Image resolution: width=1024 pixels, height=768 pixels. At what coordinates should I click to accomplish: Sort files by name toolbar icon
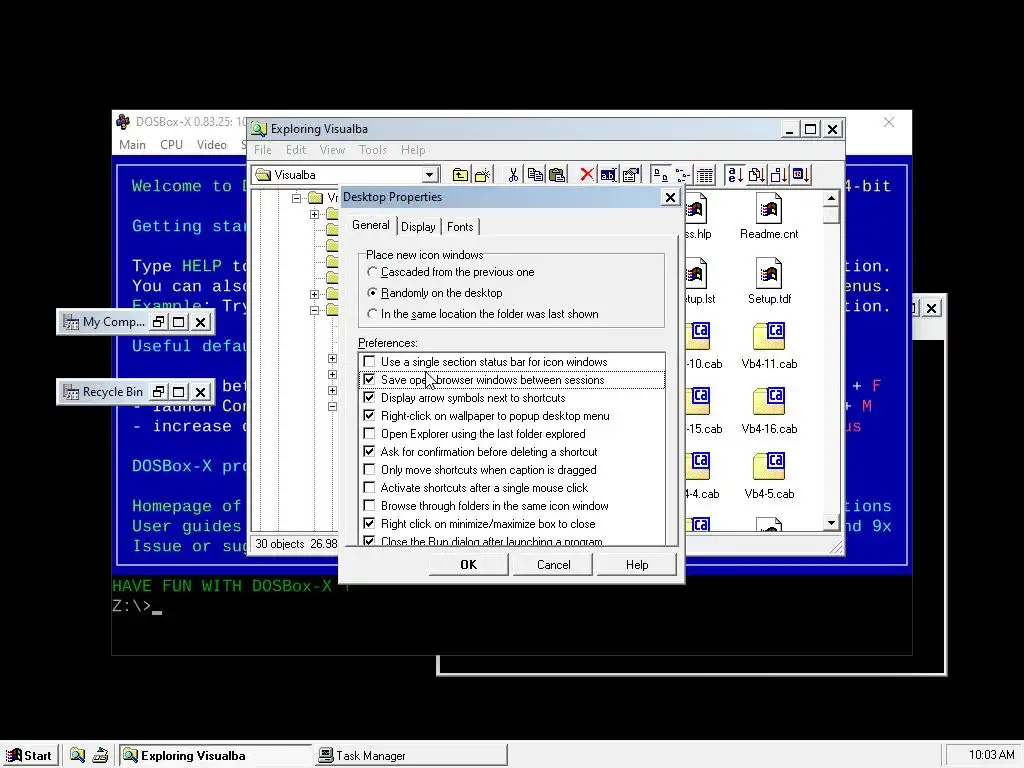(x=735, y=175)
